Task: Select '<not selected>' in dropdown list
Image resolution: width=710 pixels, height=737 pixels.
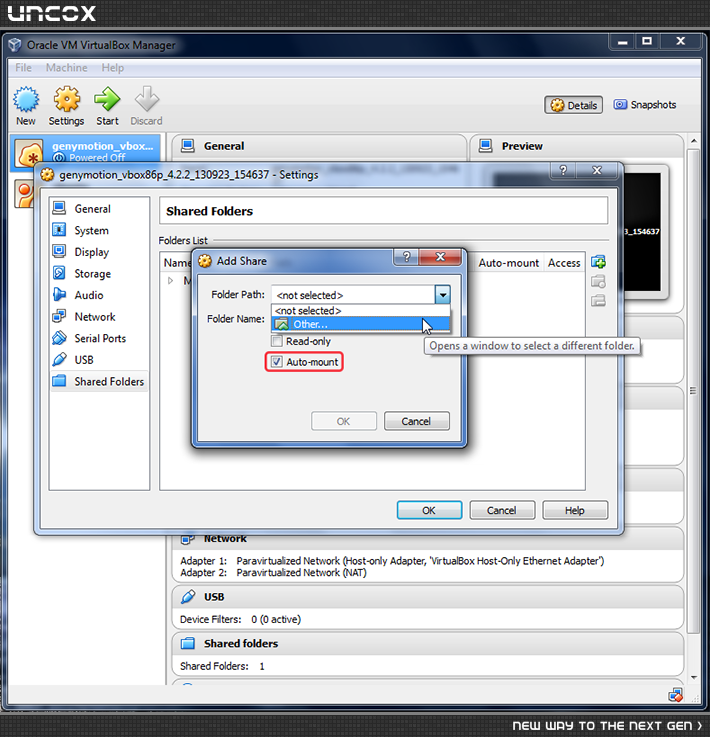Action: (360, 311)
